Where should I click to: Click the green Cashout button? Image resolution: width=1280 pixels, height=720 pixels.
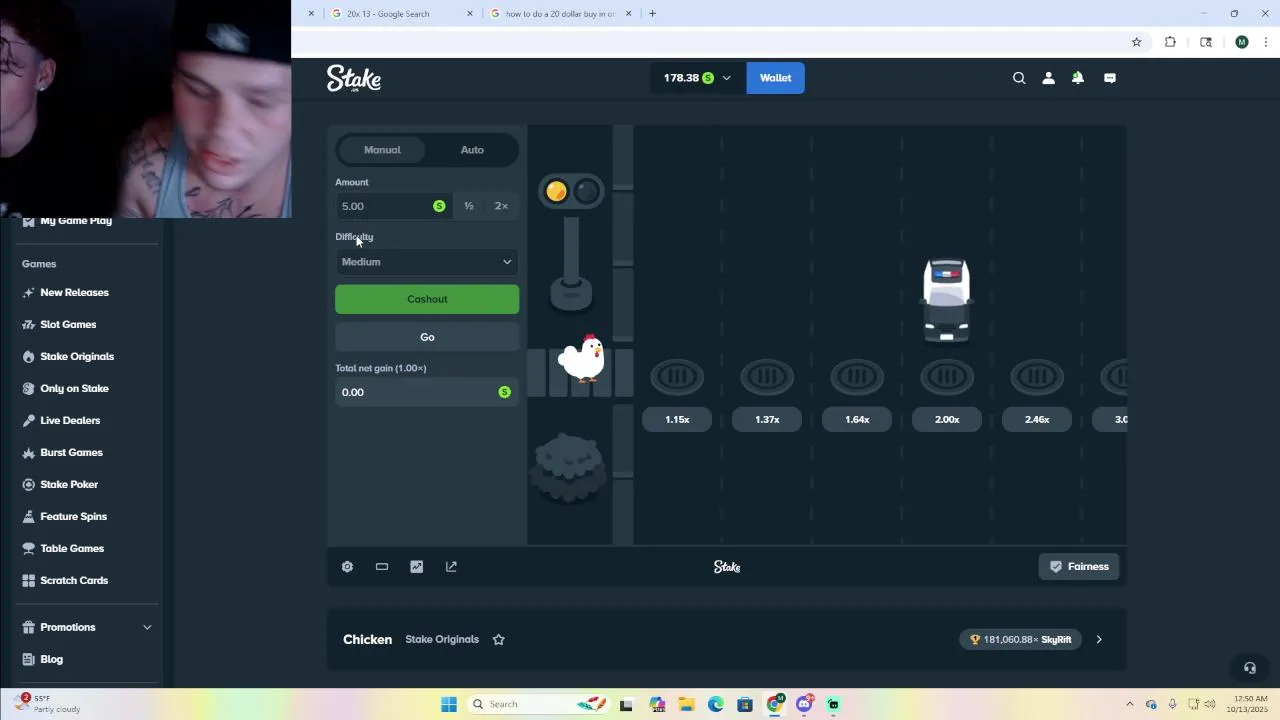point(427,299)
